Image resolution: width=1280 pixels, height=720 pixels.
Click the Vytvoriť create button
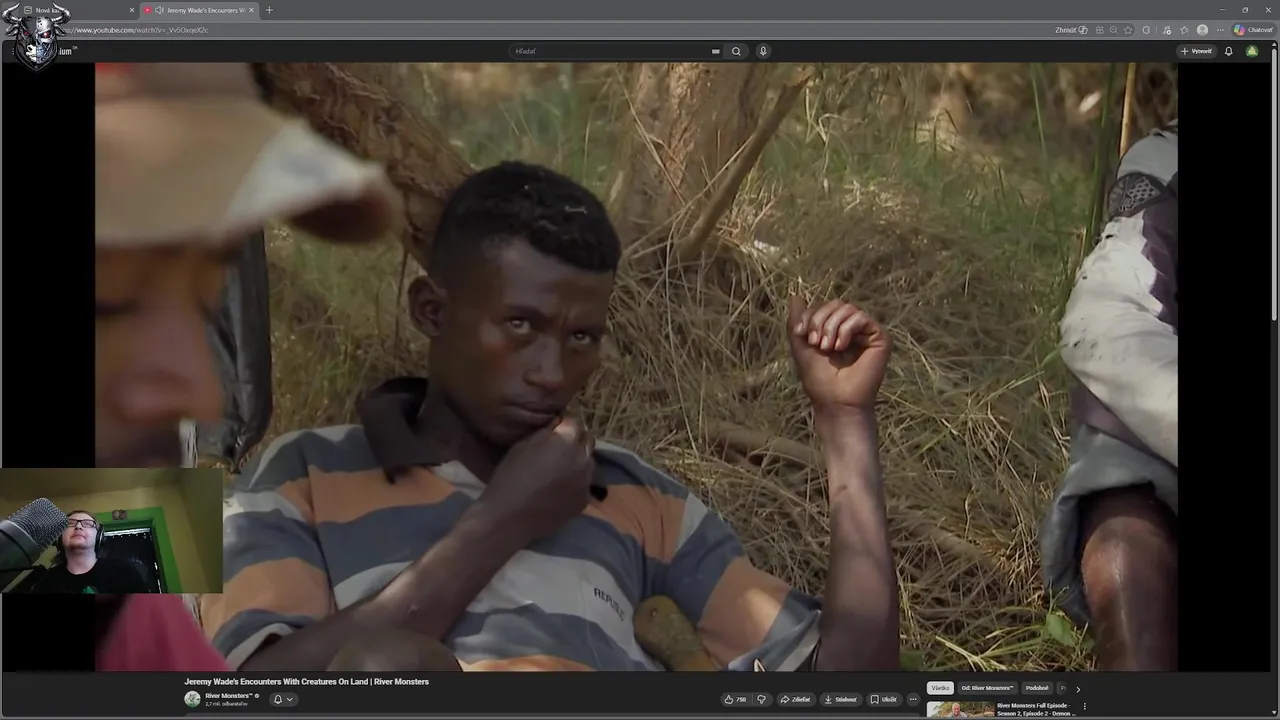pos(1196,51)
